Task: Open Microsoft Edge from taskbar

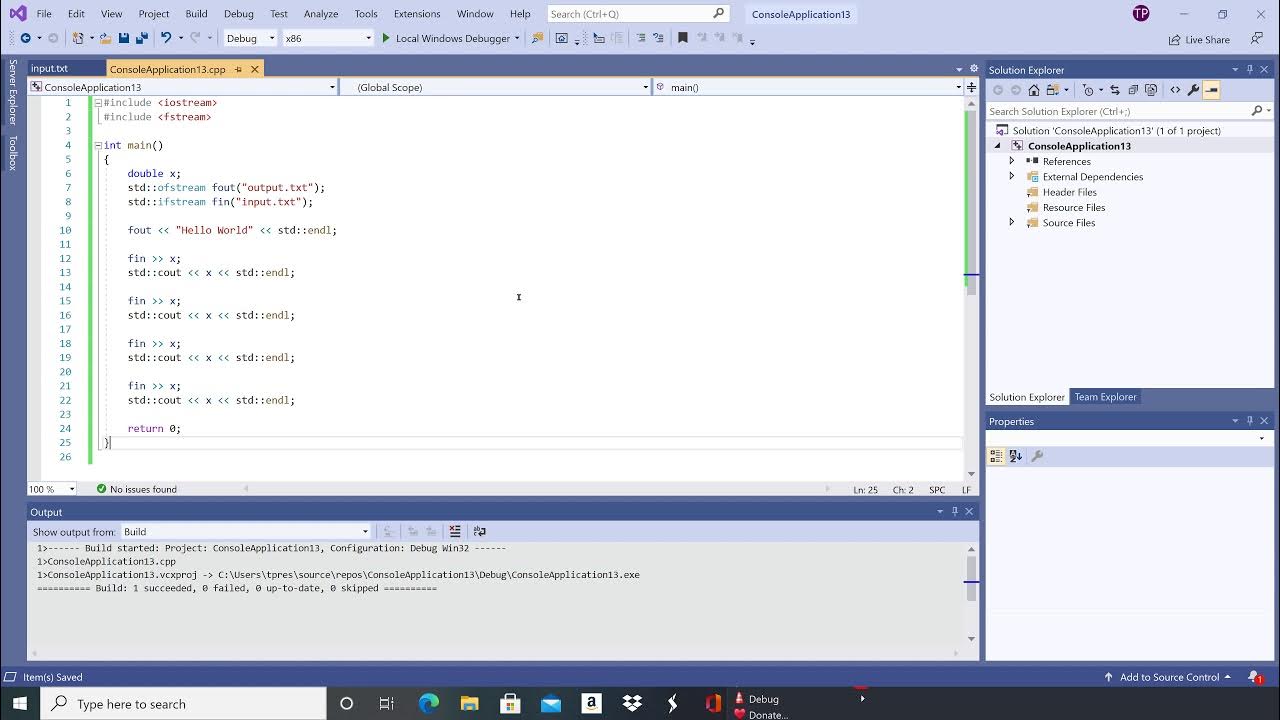Action: (x=428, y=704)
